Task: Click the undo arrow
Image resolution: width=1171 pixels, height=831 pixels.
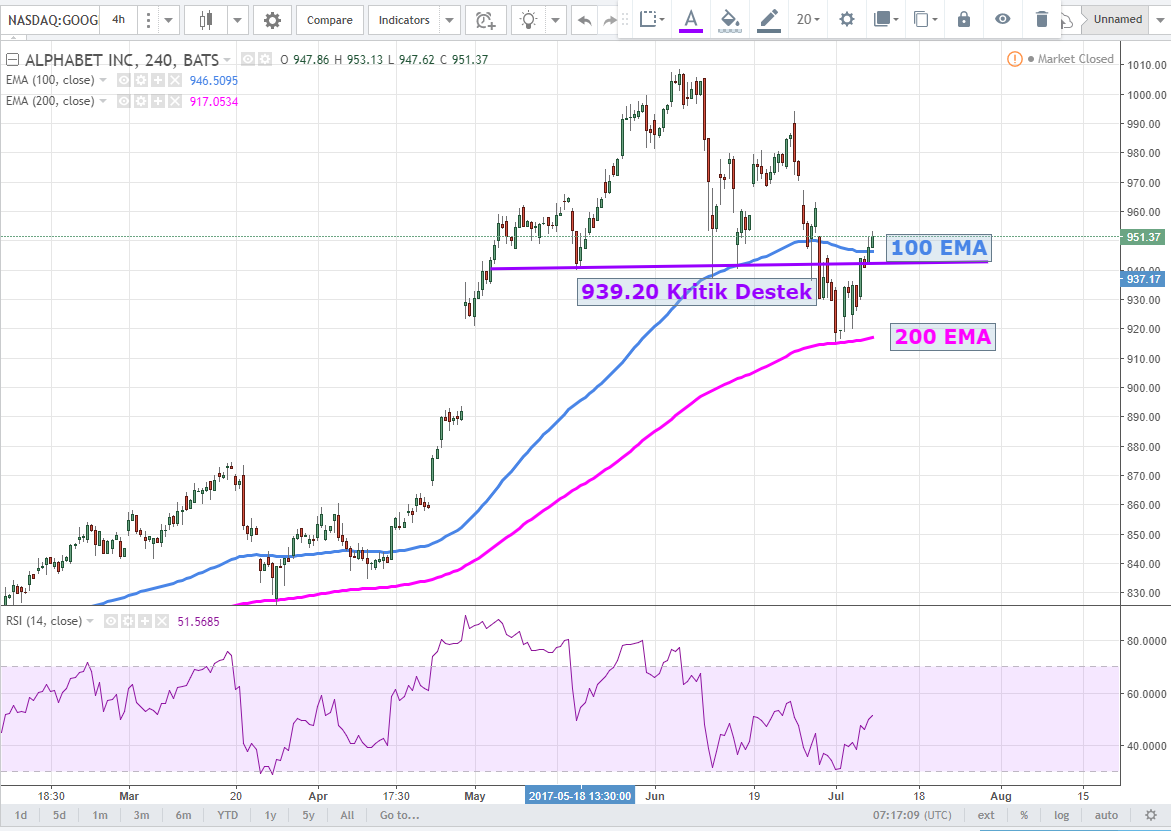Action: coord(585,20)
